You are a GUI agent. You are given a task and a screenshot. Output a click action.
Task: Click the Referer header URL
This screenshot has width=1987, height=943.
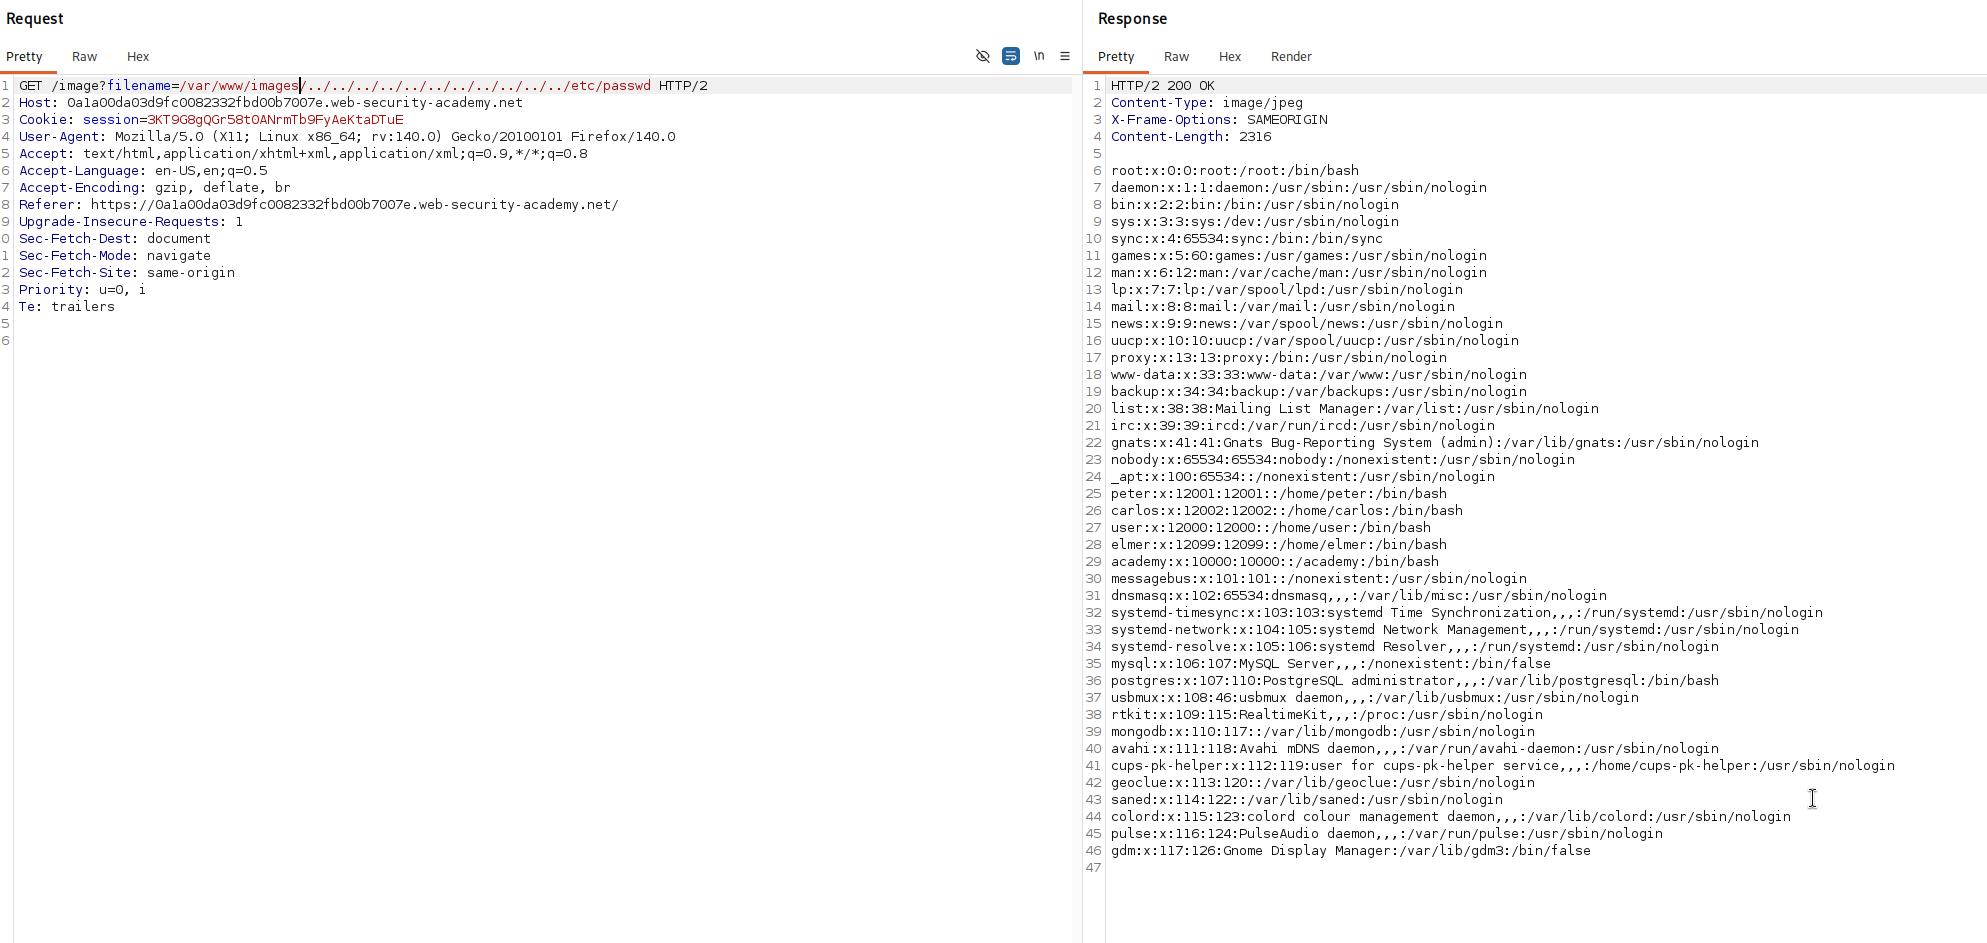[354, 205]
